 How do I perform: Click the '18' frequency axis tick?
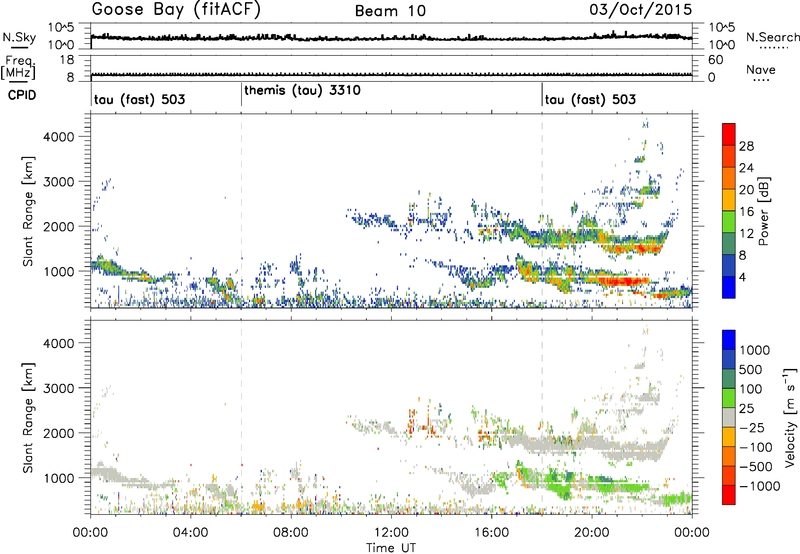pyautogui.click(x=67, y=60)
